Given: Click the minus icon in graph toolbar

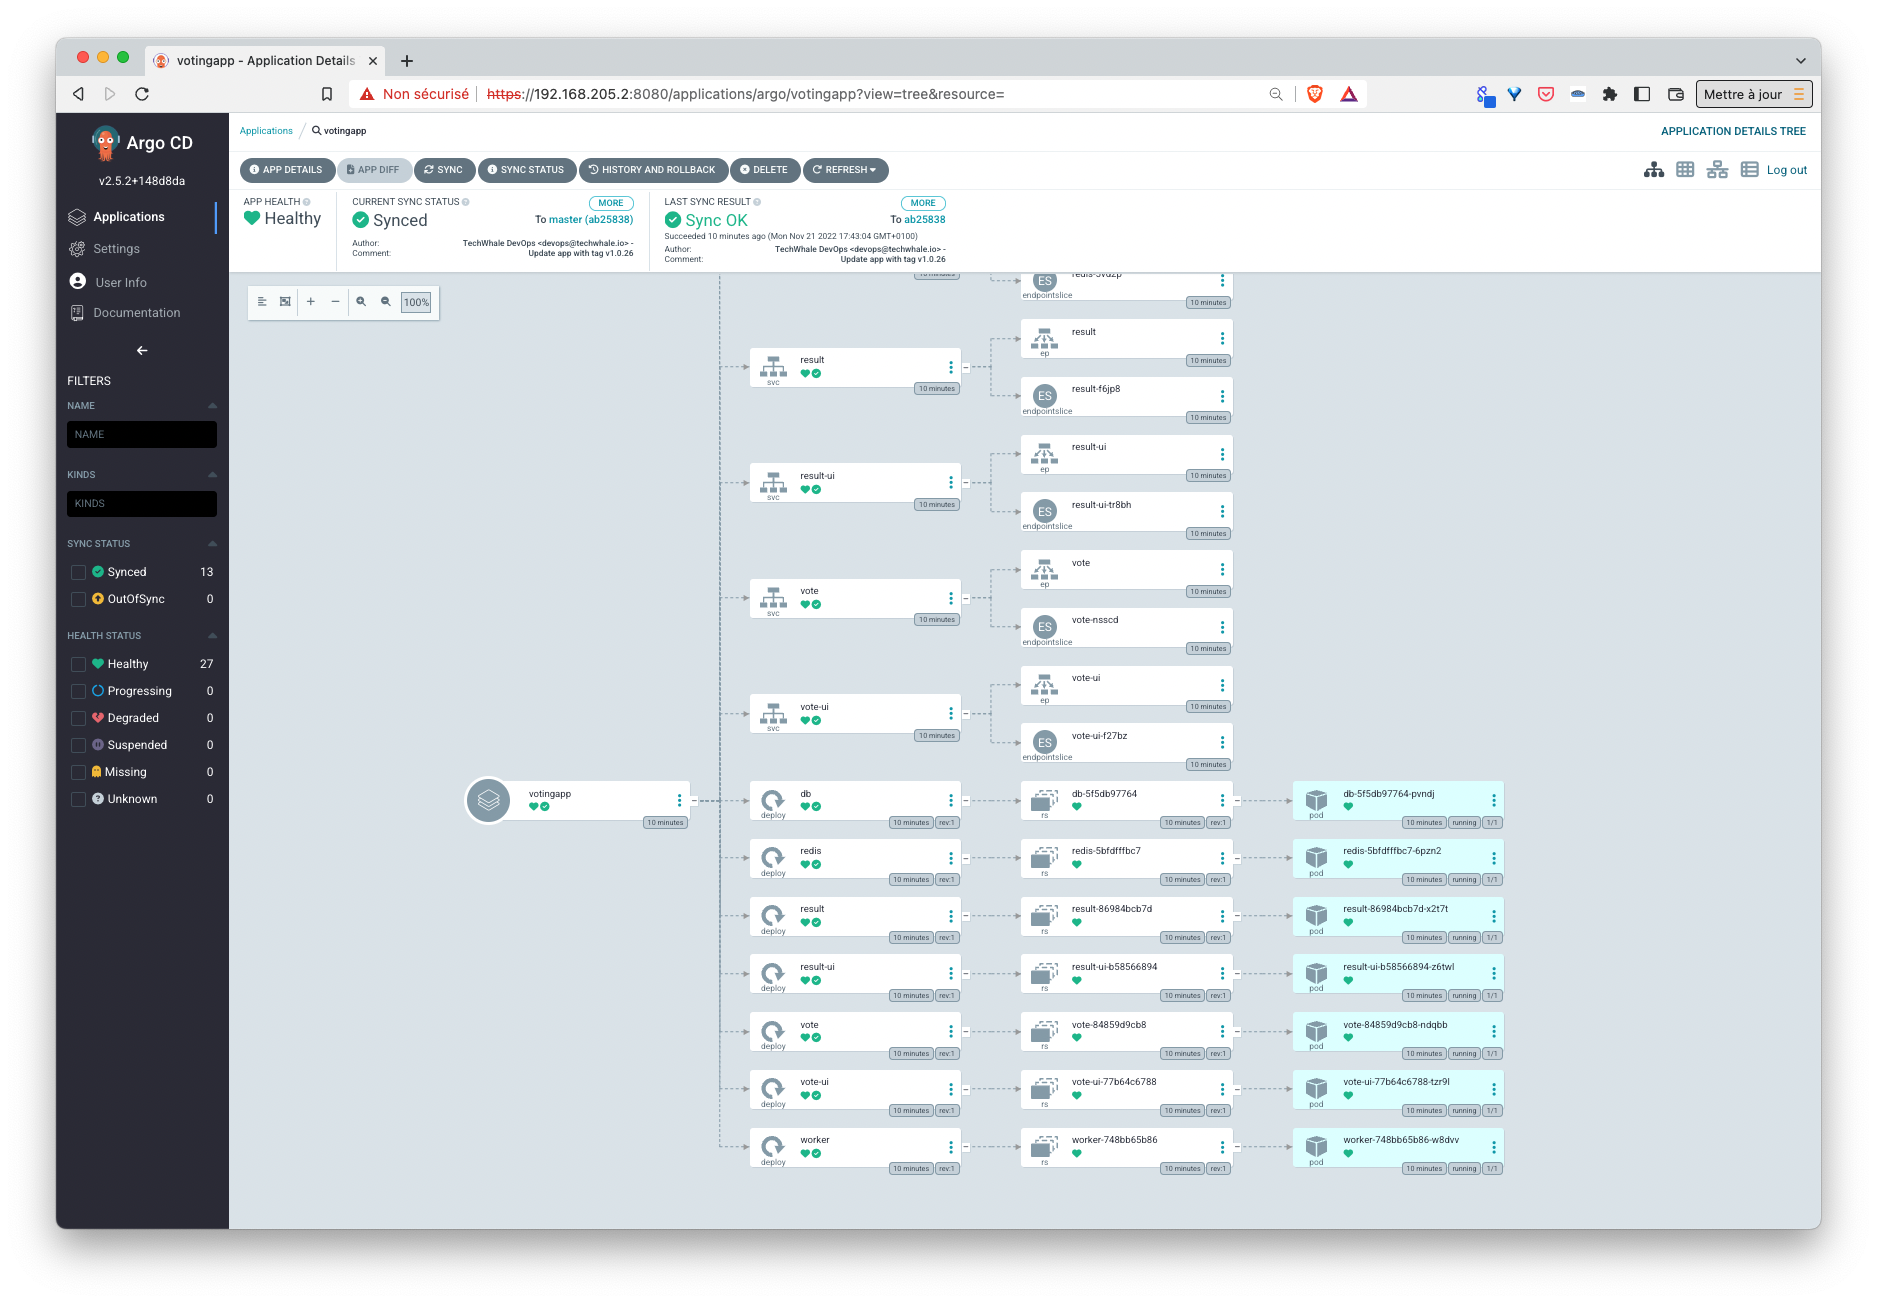Looking at the screenshot, I should point(335,302).
